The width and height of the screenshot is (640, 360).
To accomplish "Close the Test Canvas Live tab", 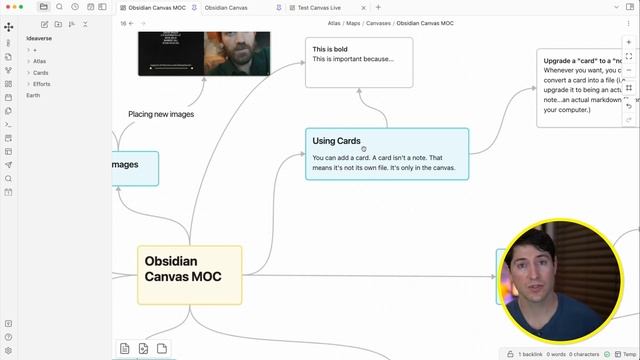I will click(364, 7).
